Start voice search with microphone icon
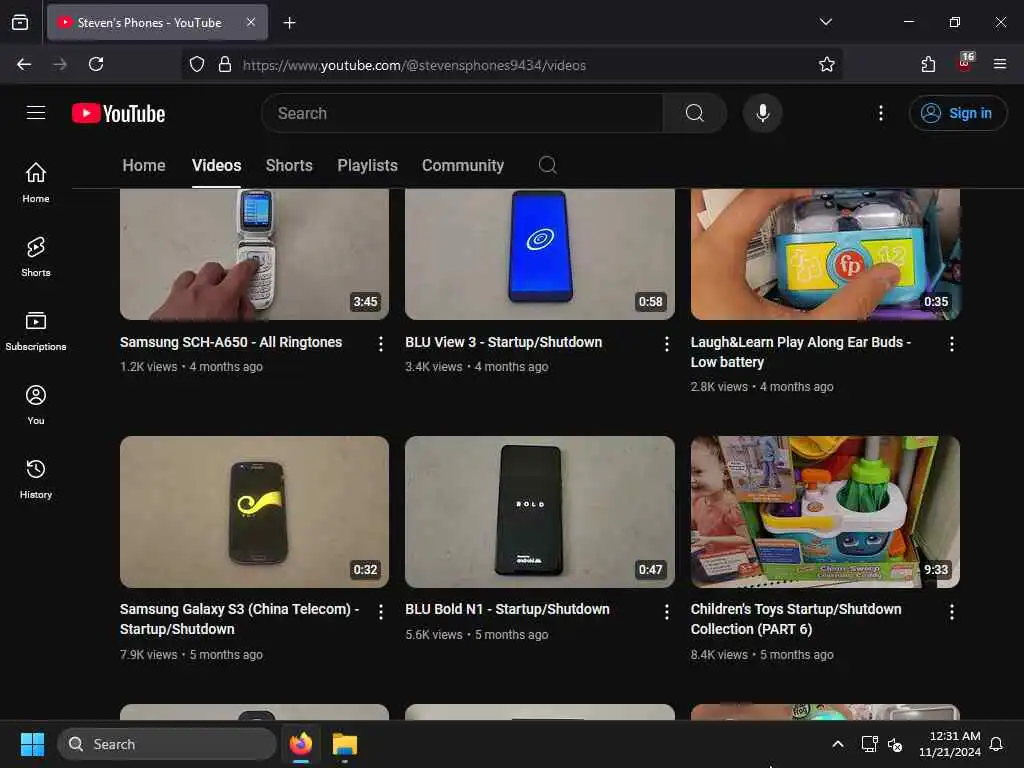1024x768 pixels. coord(762,113)
